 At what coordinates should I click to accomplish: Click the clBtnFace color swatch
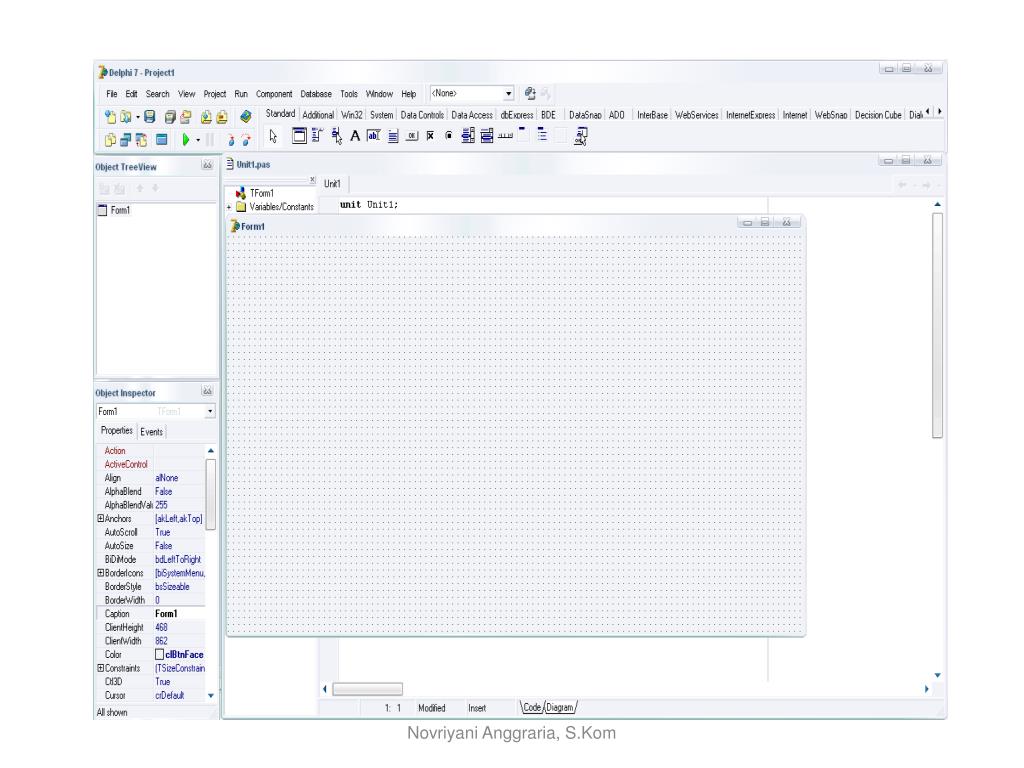[x=159, y=654]
